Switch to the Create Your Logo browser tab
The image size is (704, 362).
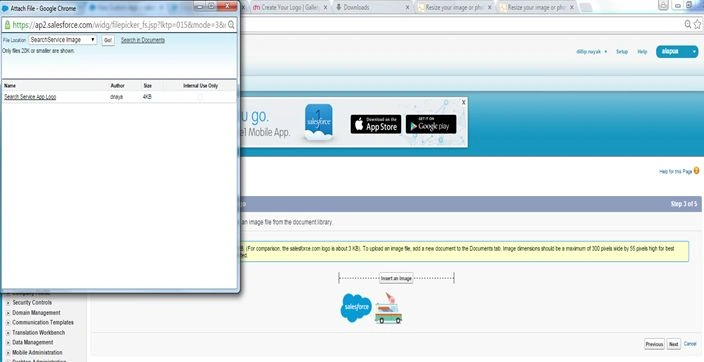290,8
